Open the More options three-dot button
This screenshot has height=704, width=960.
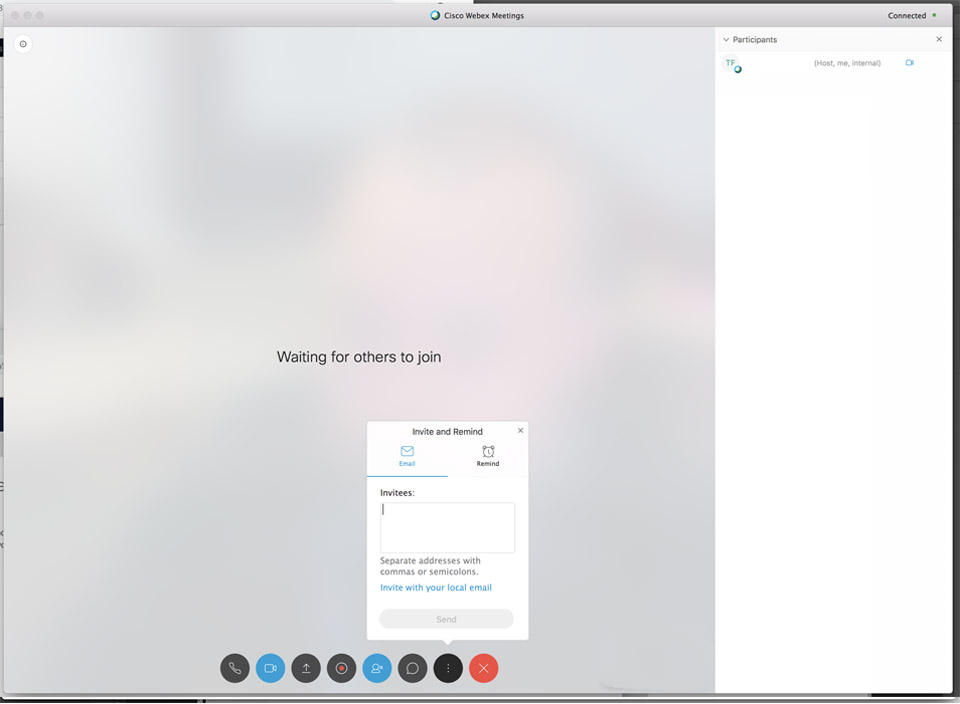coord(448,668)
